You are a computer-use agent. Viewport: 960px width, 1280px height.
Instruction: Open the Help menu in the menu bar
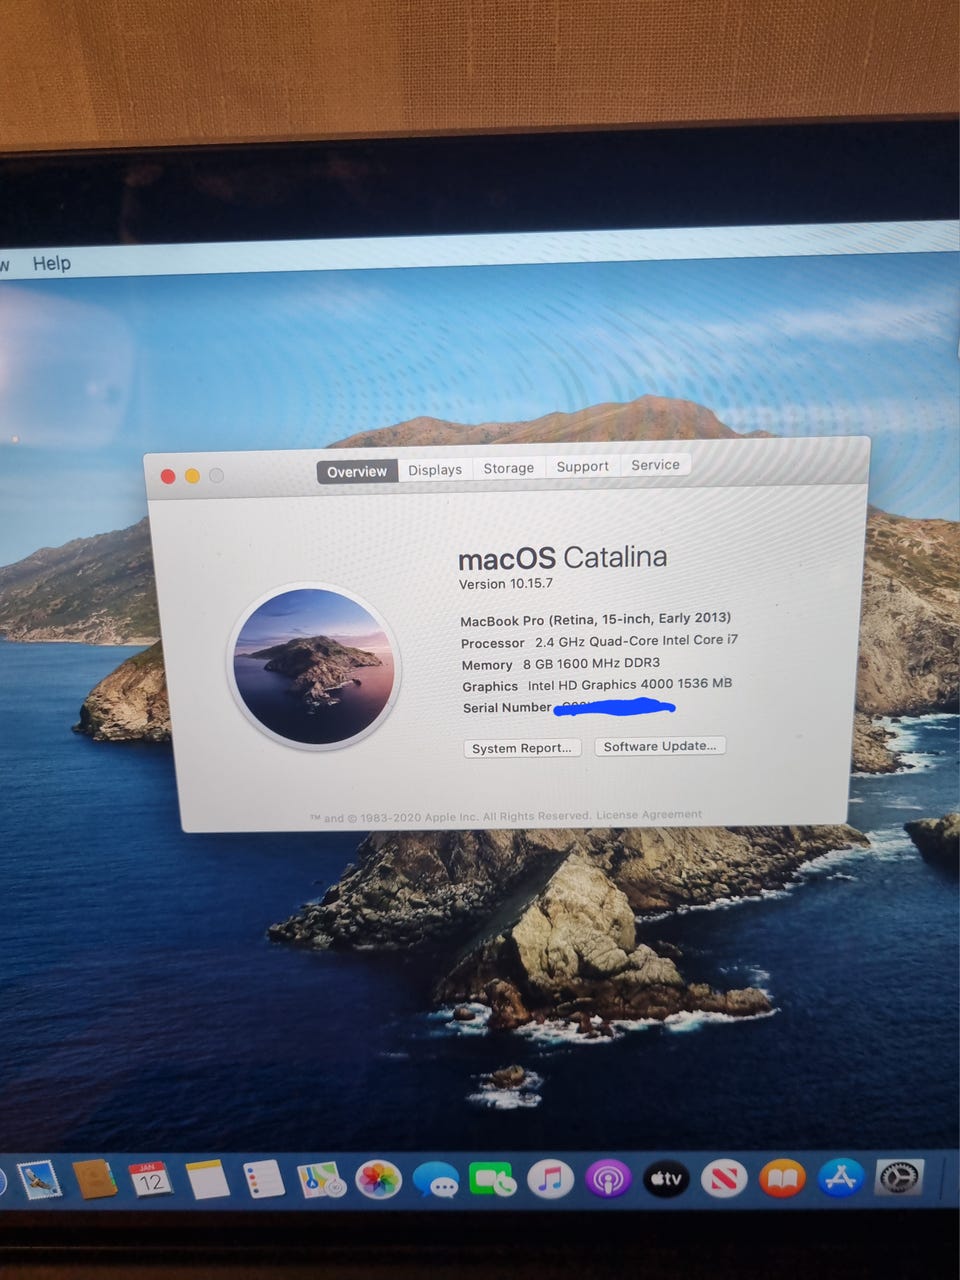click(52, 263)
